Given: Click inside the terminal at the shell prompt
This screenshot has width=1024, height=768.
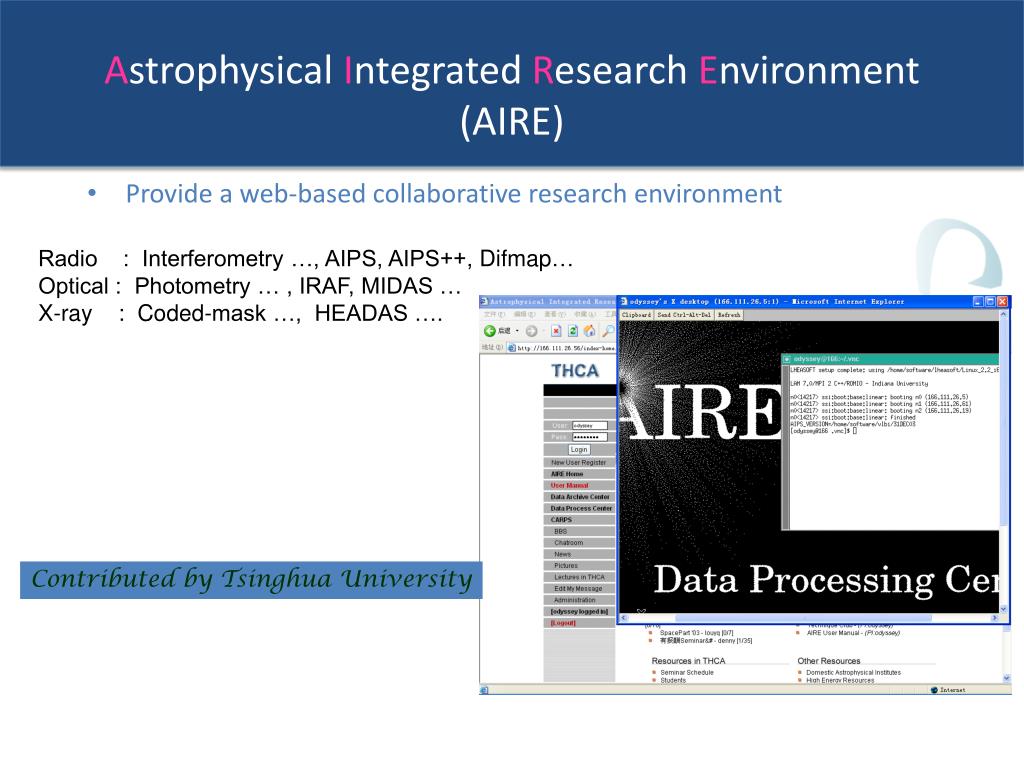Looking at the screenshot, I should pyautogui.click(x=854, y=431).
